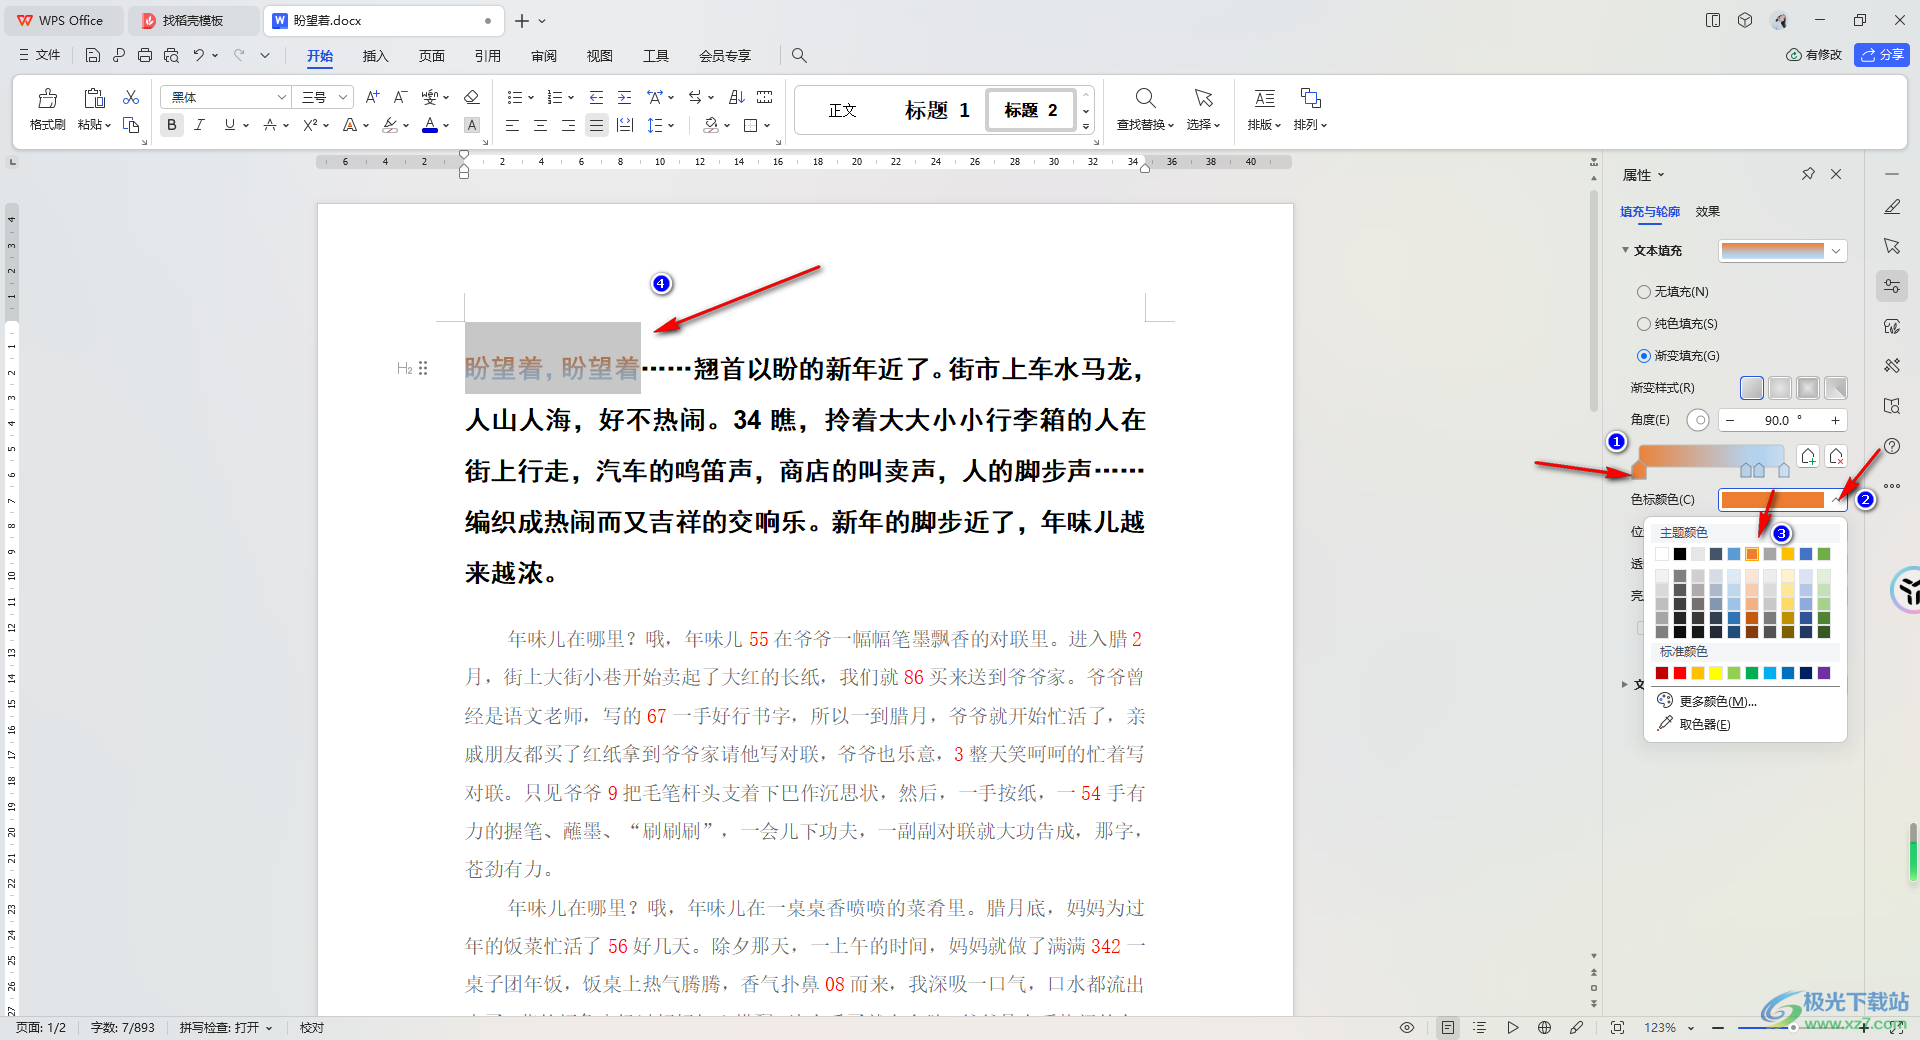1920x1040 pixels.
Task: Click the pen icon in right sidebar
Action: pyautogui.click(x=1892, y=207)
